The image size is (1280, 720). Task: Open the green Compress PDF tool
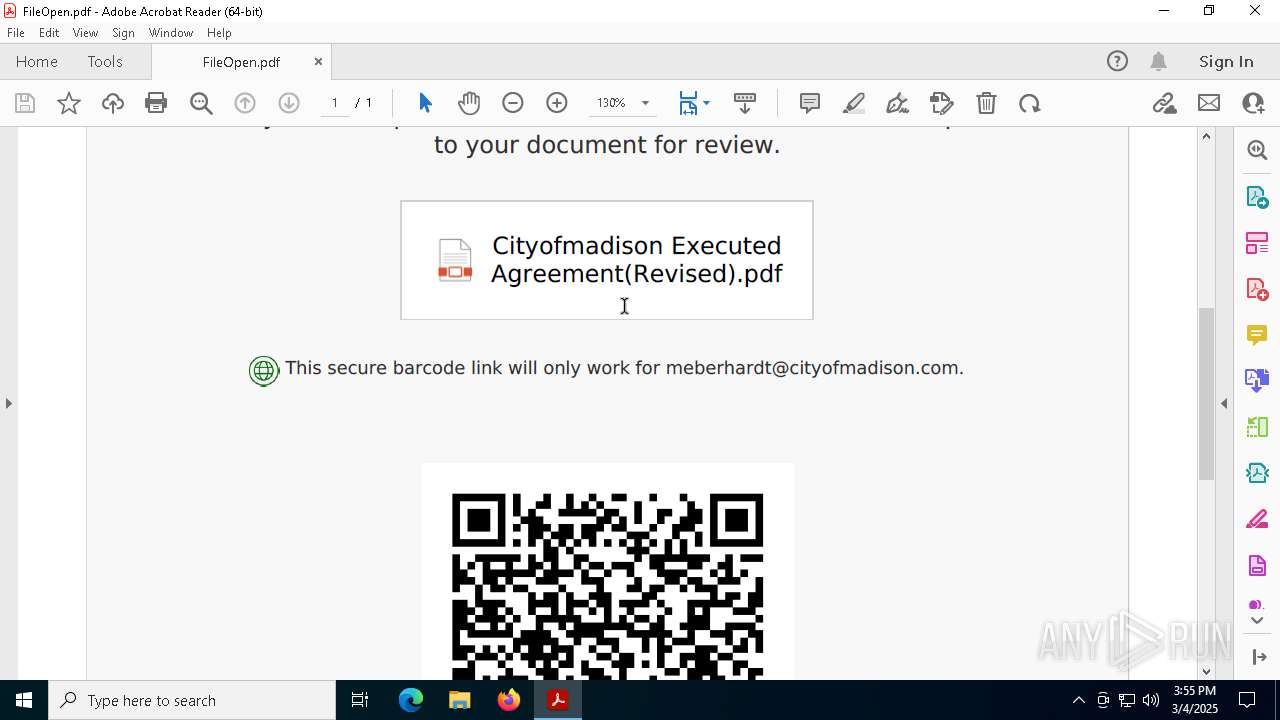1257,427
